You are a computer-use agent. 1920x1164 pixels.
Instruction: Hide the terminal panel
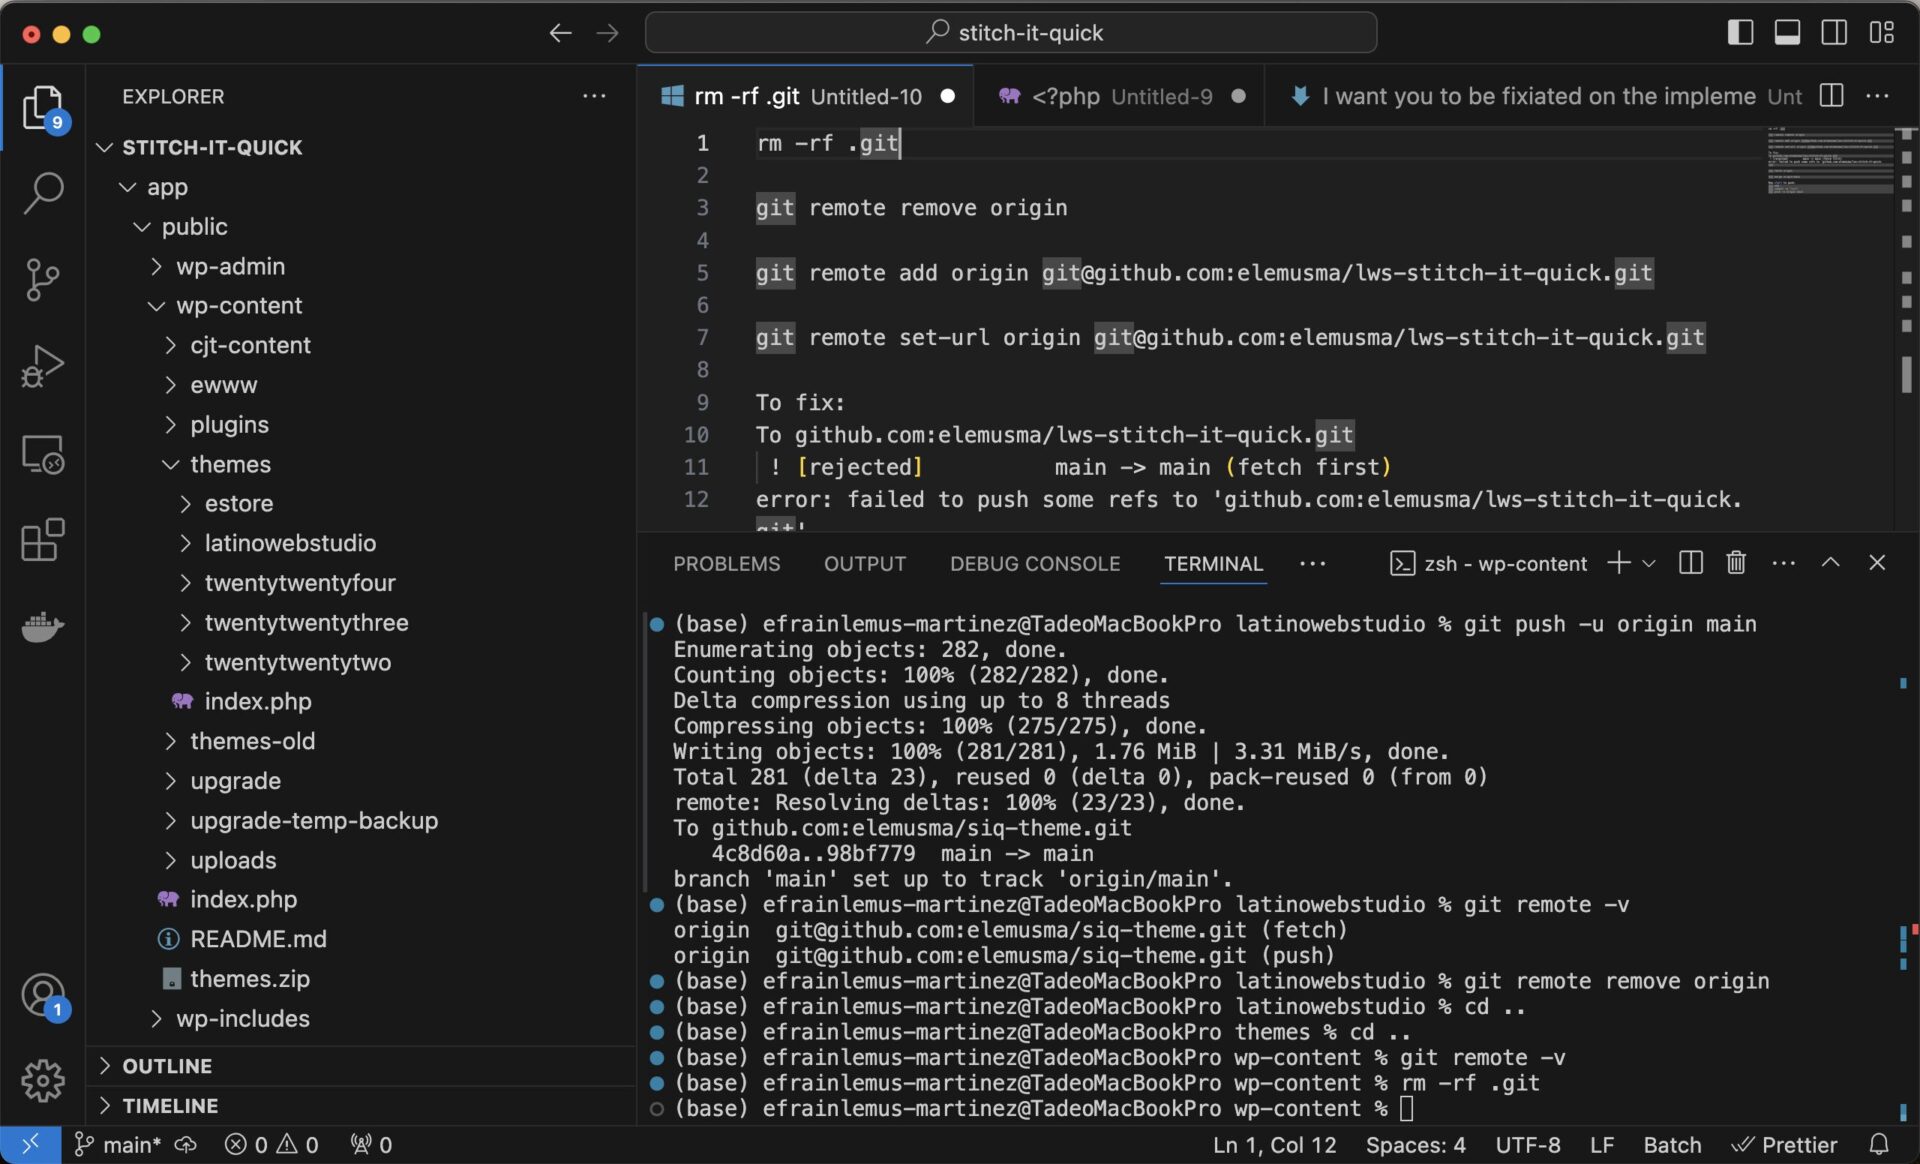pos(1877,563)
